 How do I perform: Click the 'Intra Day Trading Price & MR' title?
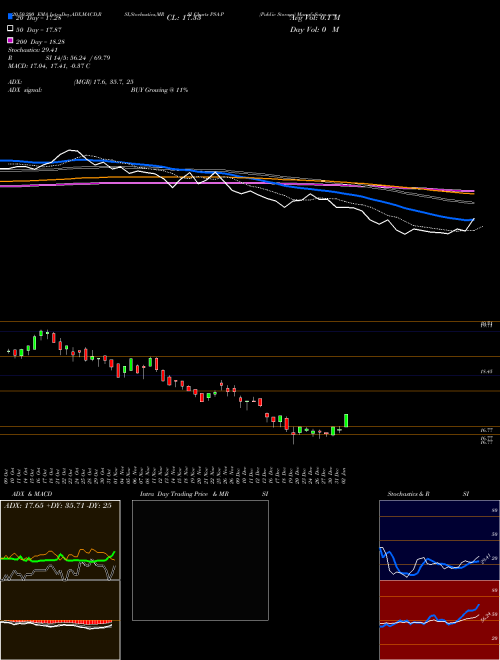pyautogui.click(x=184, y=494)
